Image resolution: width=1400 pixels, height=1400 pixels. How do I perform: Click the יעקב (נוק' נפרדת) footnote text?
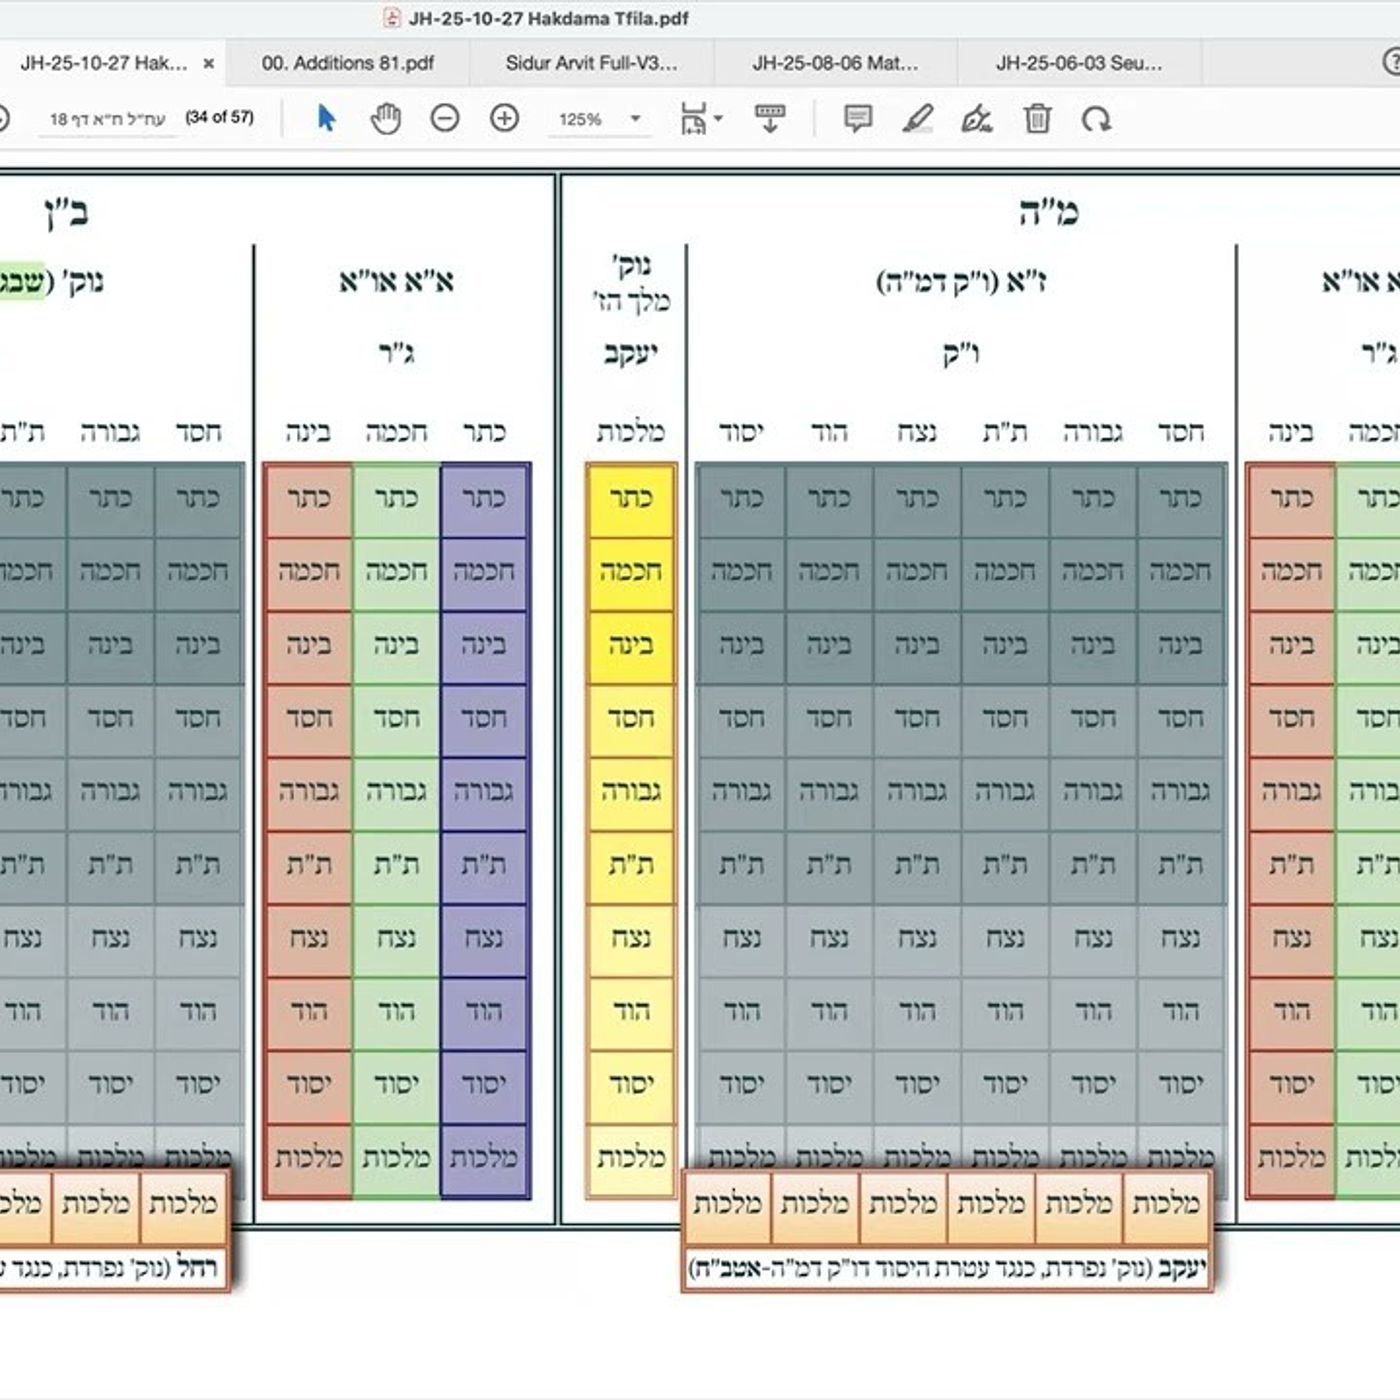947,1270
